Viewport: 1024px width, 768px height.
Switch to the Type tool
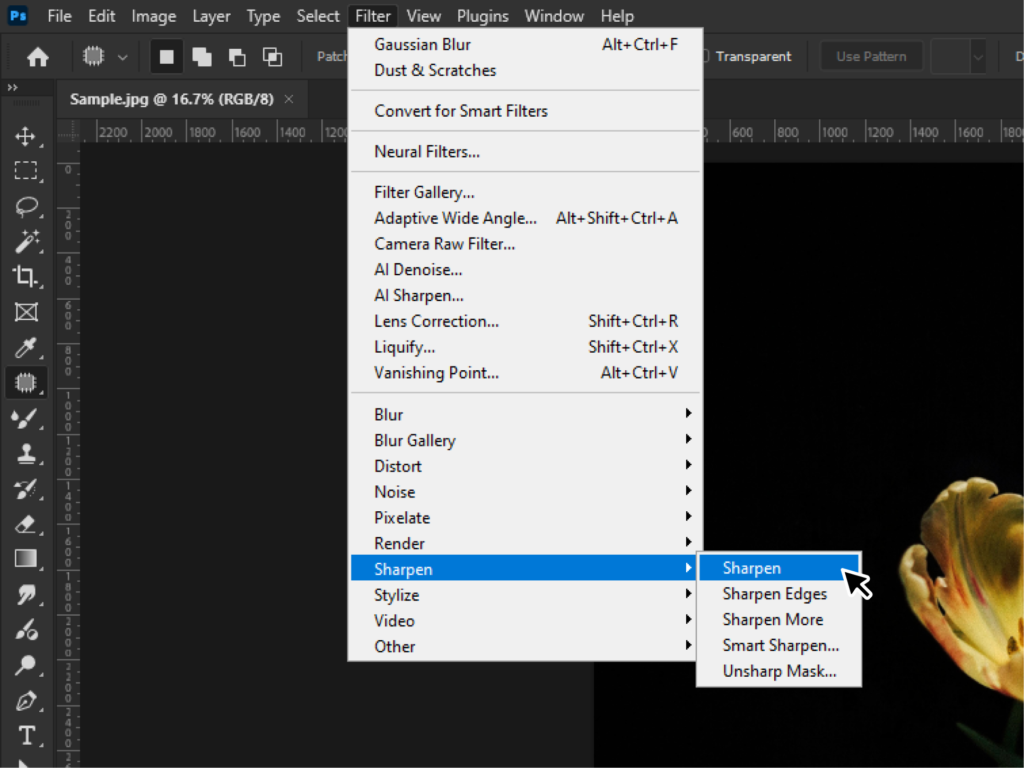27,735
